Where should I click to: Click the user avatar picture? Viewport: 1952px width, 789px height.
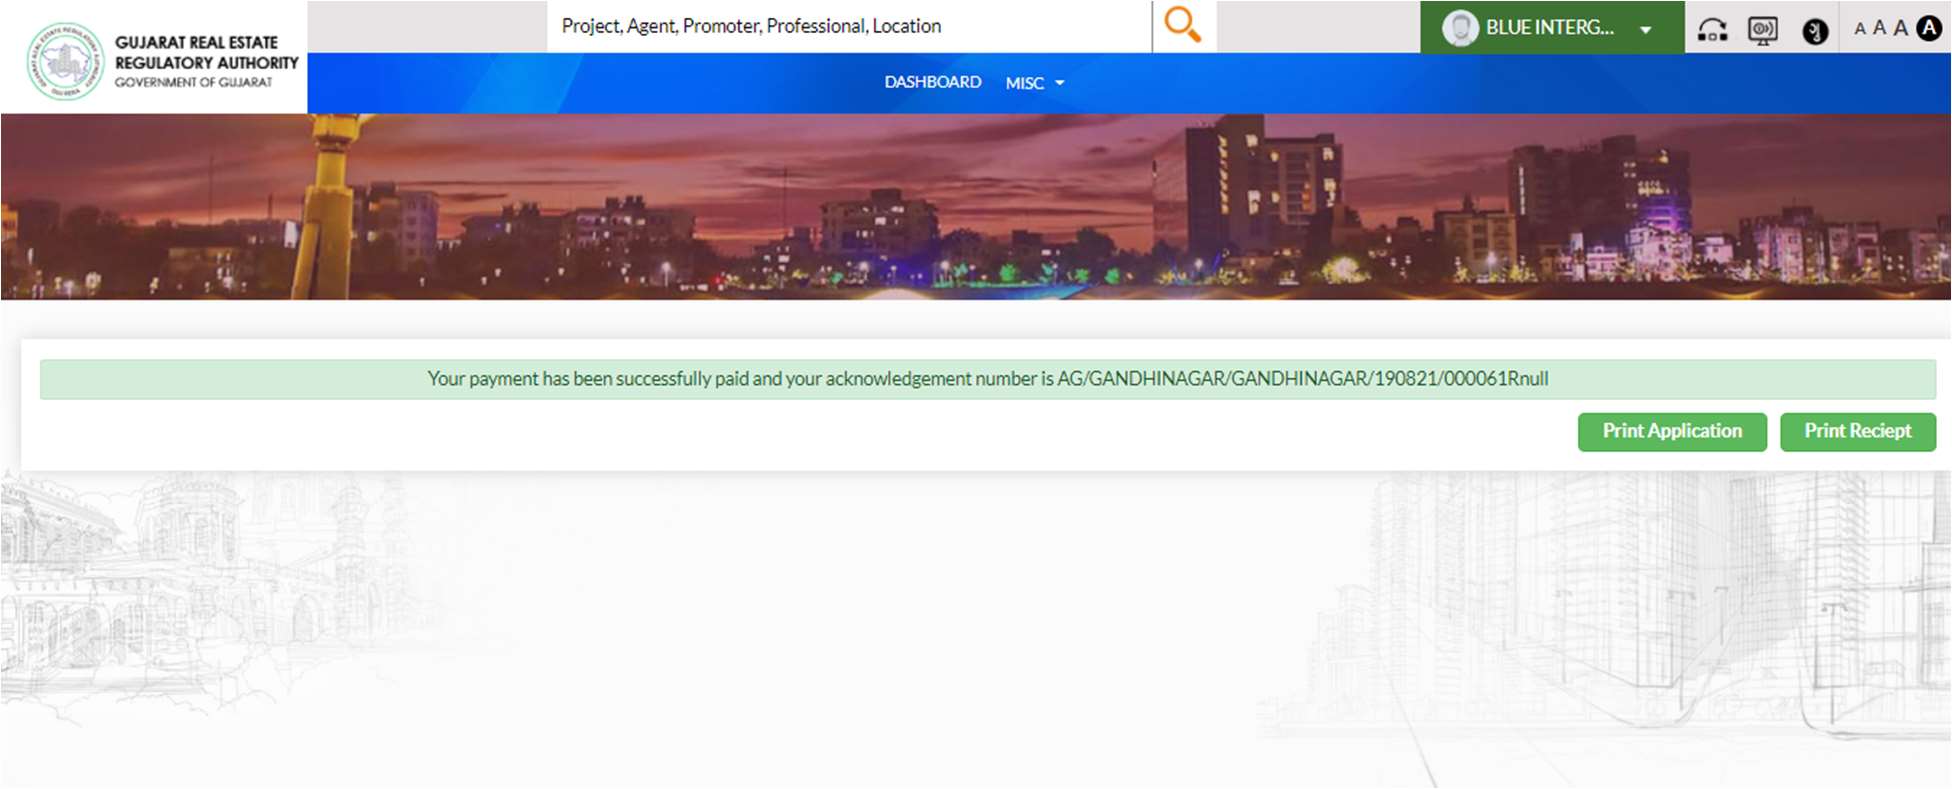coord(1460,28)
